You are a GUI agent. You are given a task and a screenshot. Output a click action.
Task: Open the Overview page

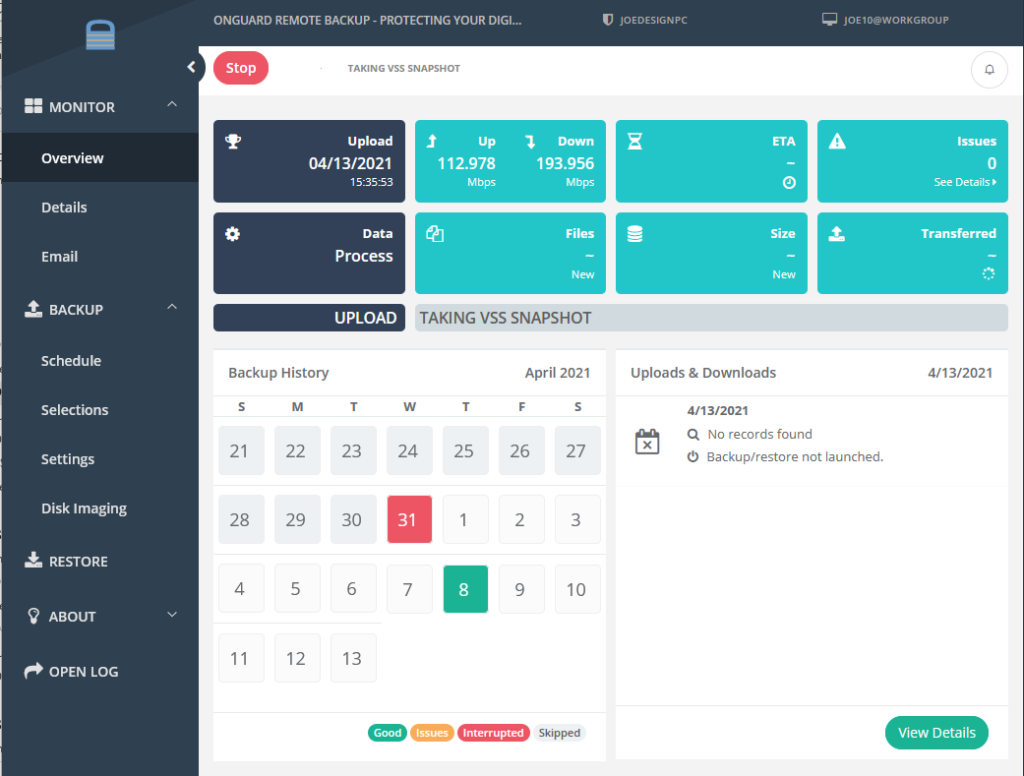[100, 158]
